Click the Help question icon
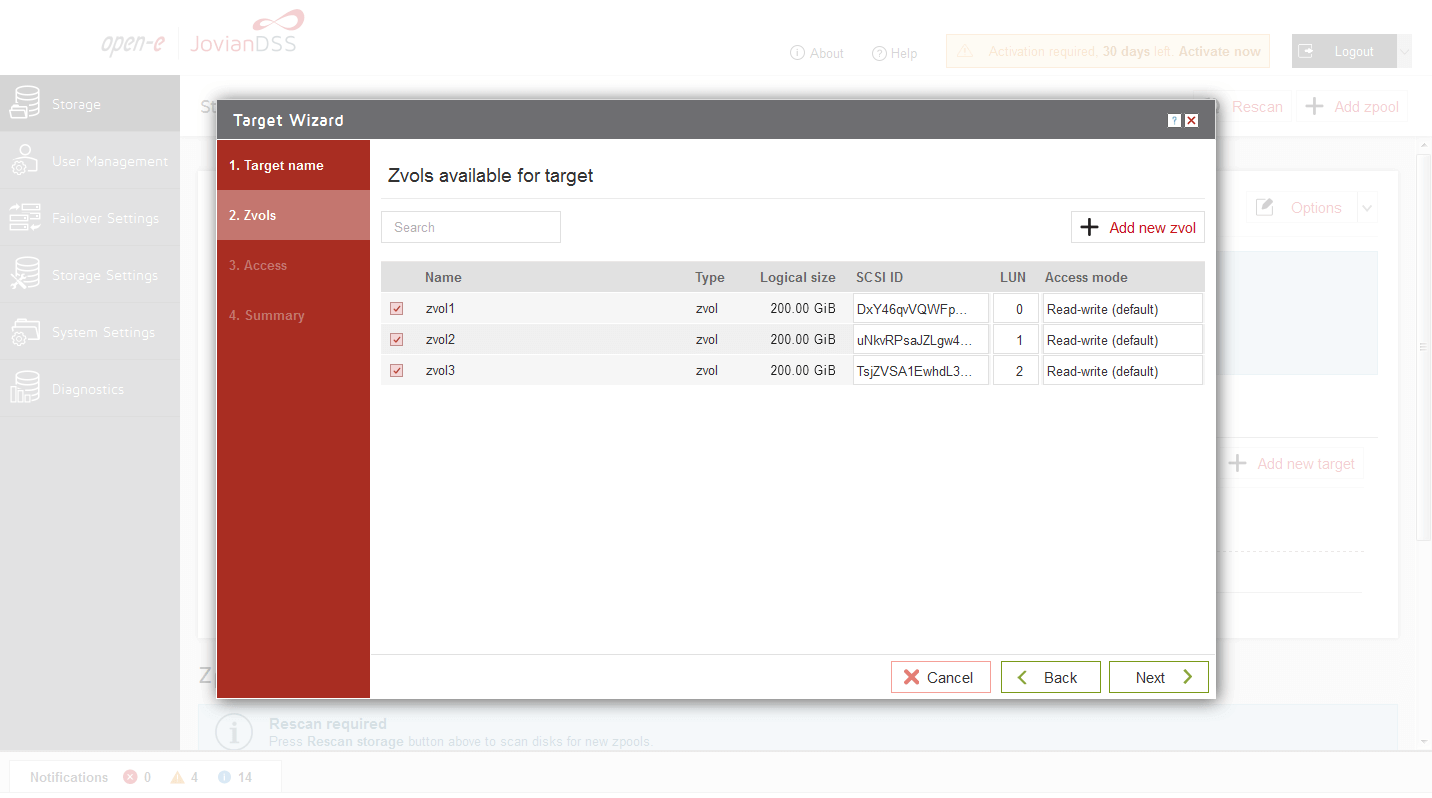The width and height of the screenshot is (1432, 798). point(879,53)
